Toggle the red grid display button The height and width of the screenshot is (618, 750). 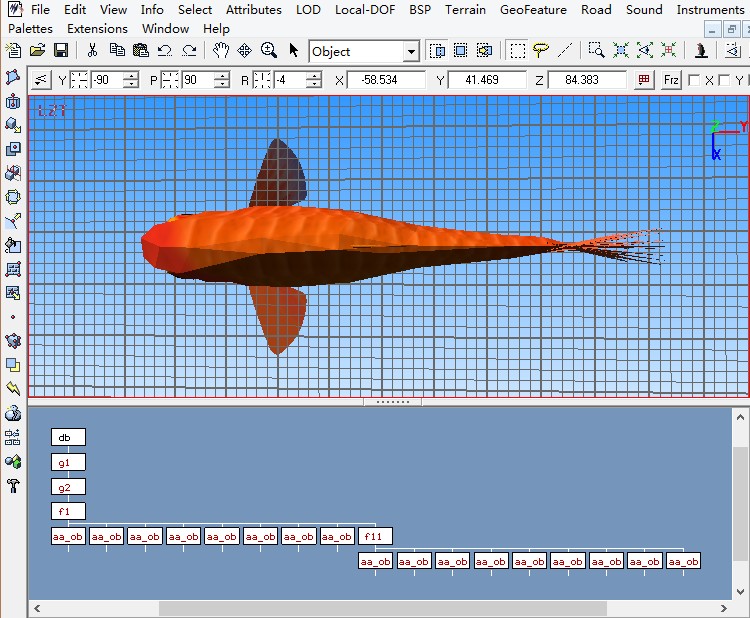[644, 80]
